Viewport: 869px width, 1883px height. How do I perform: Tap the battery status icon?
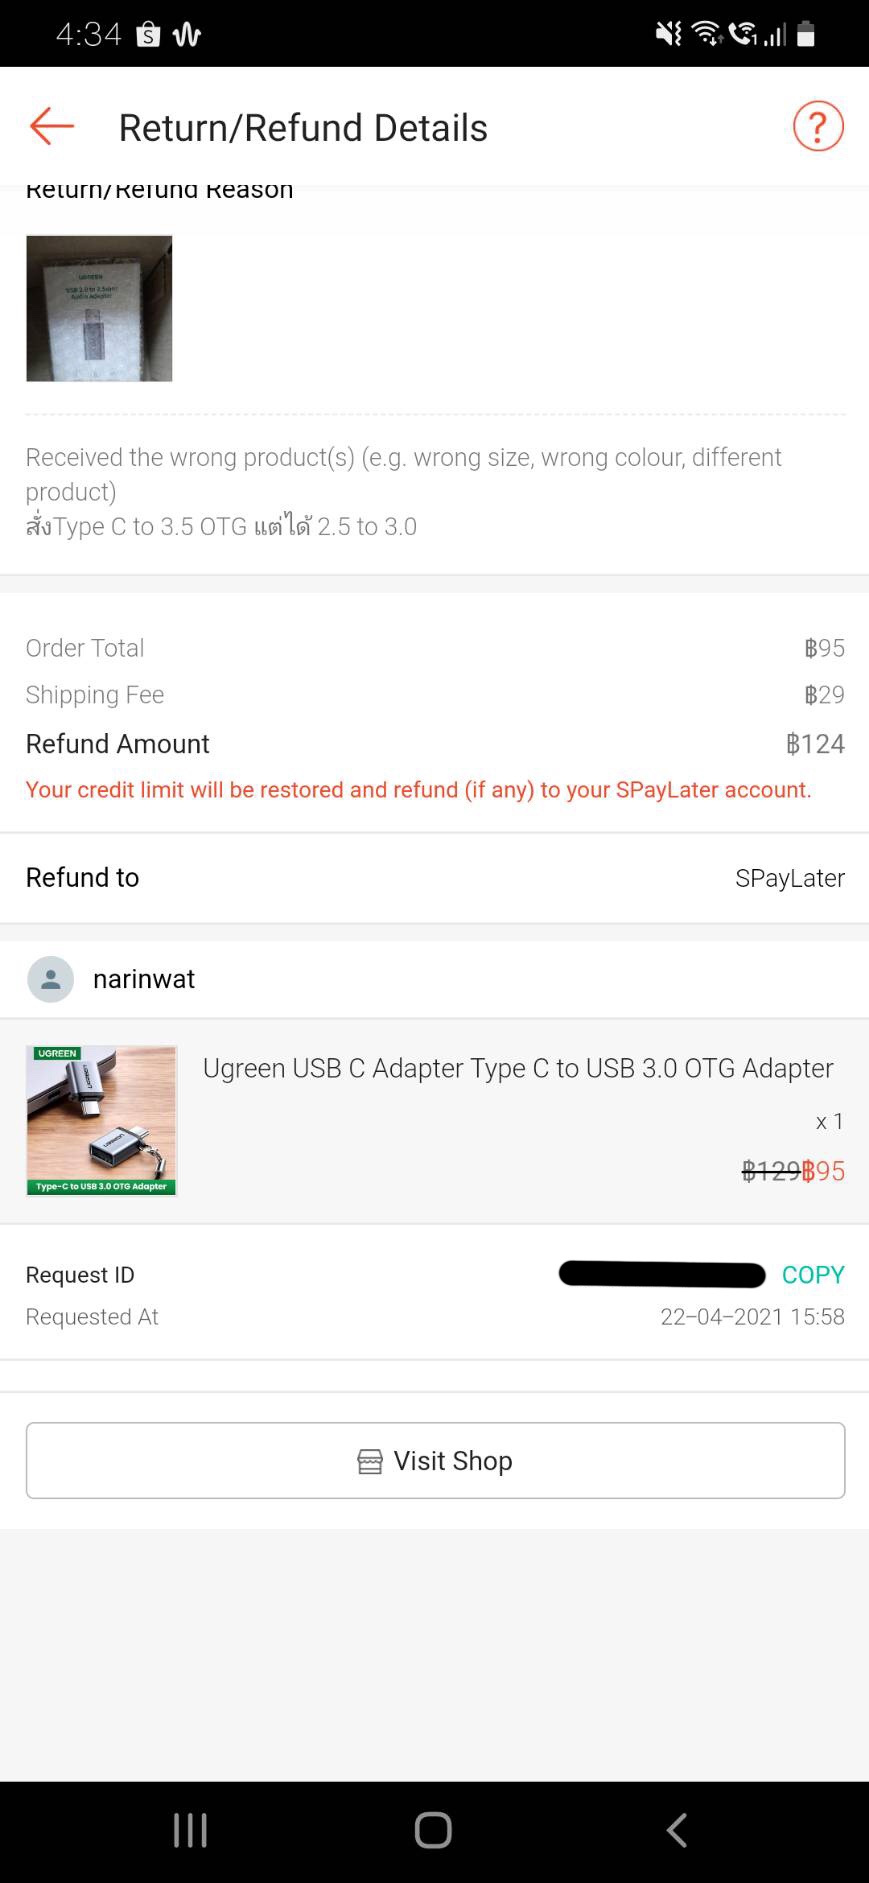806,34
